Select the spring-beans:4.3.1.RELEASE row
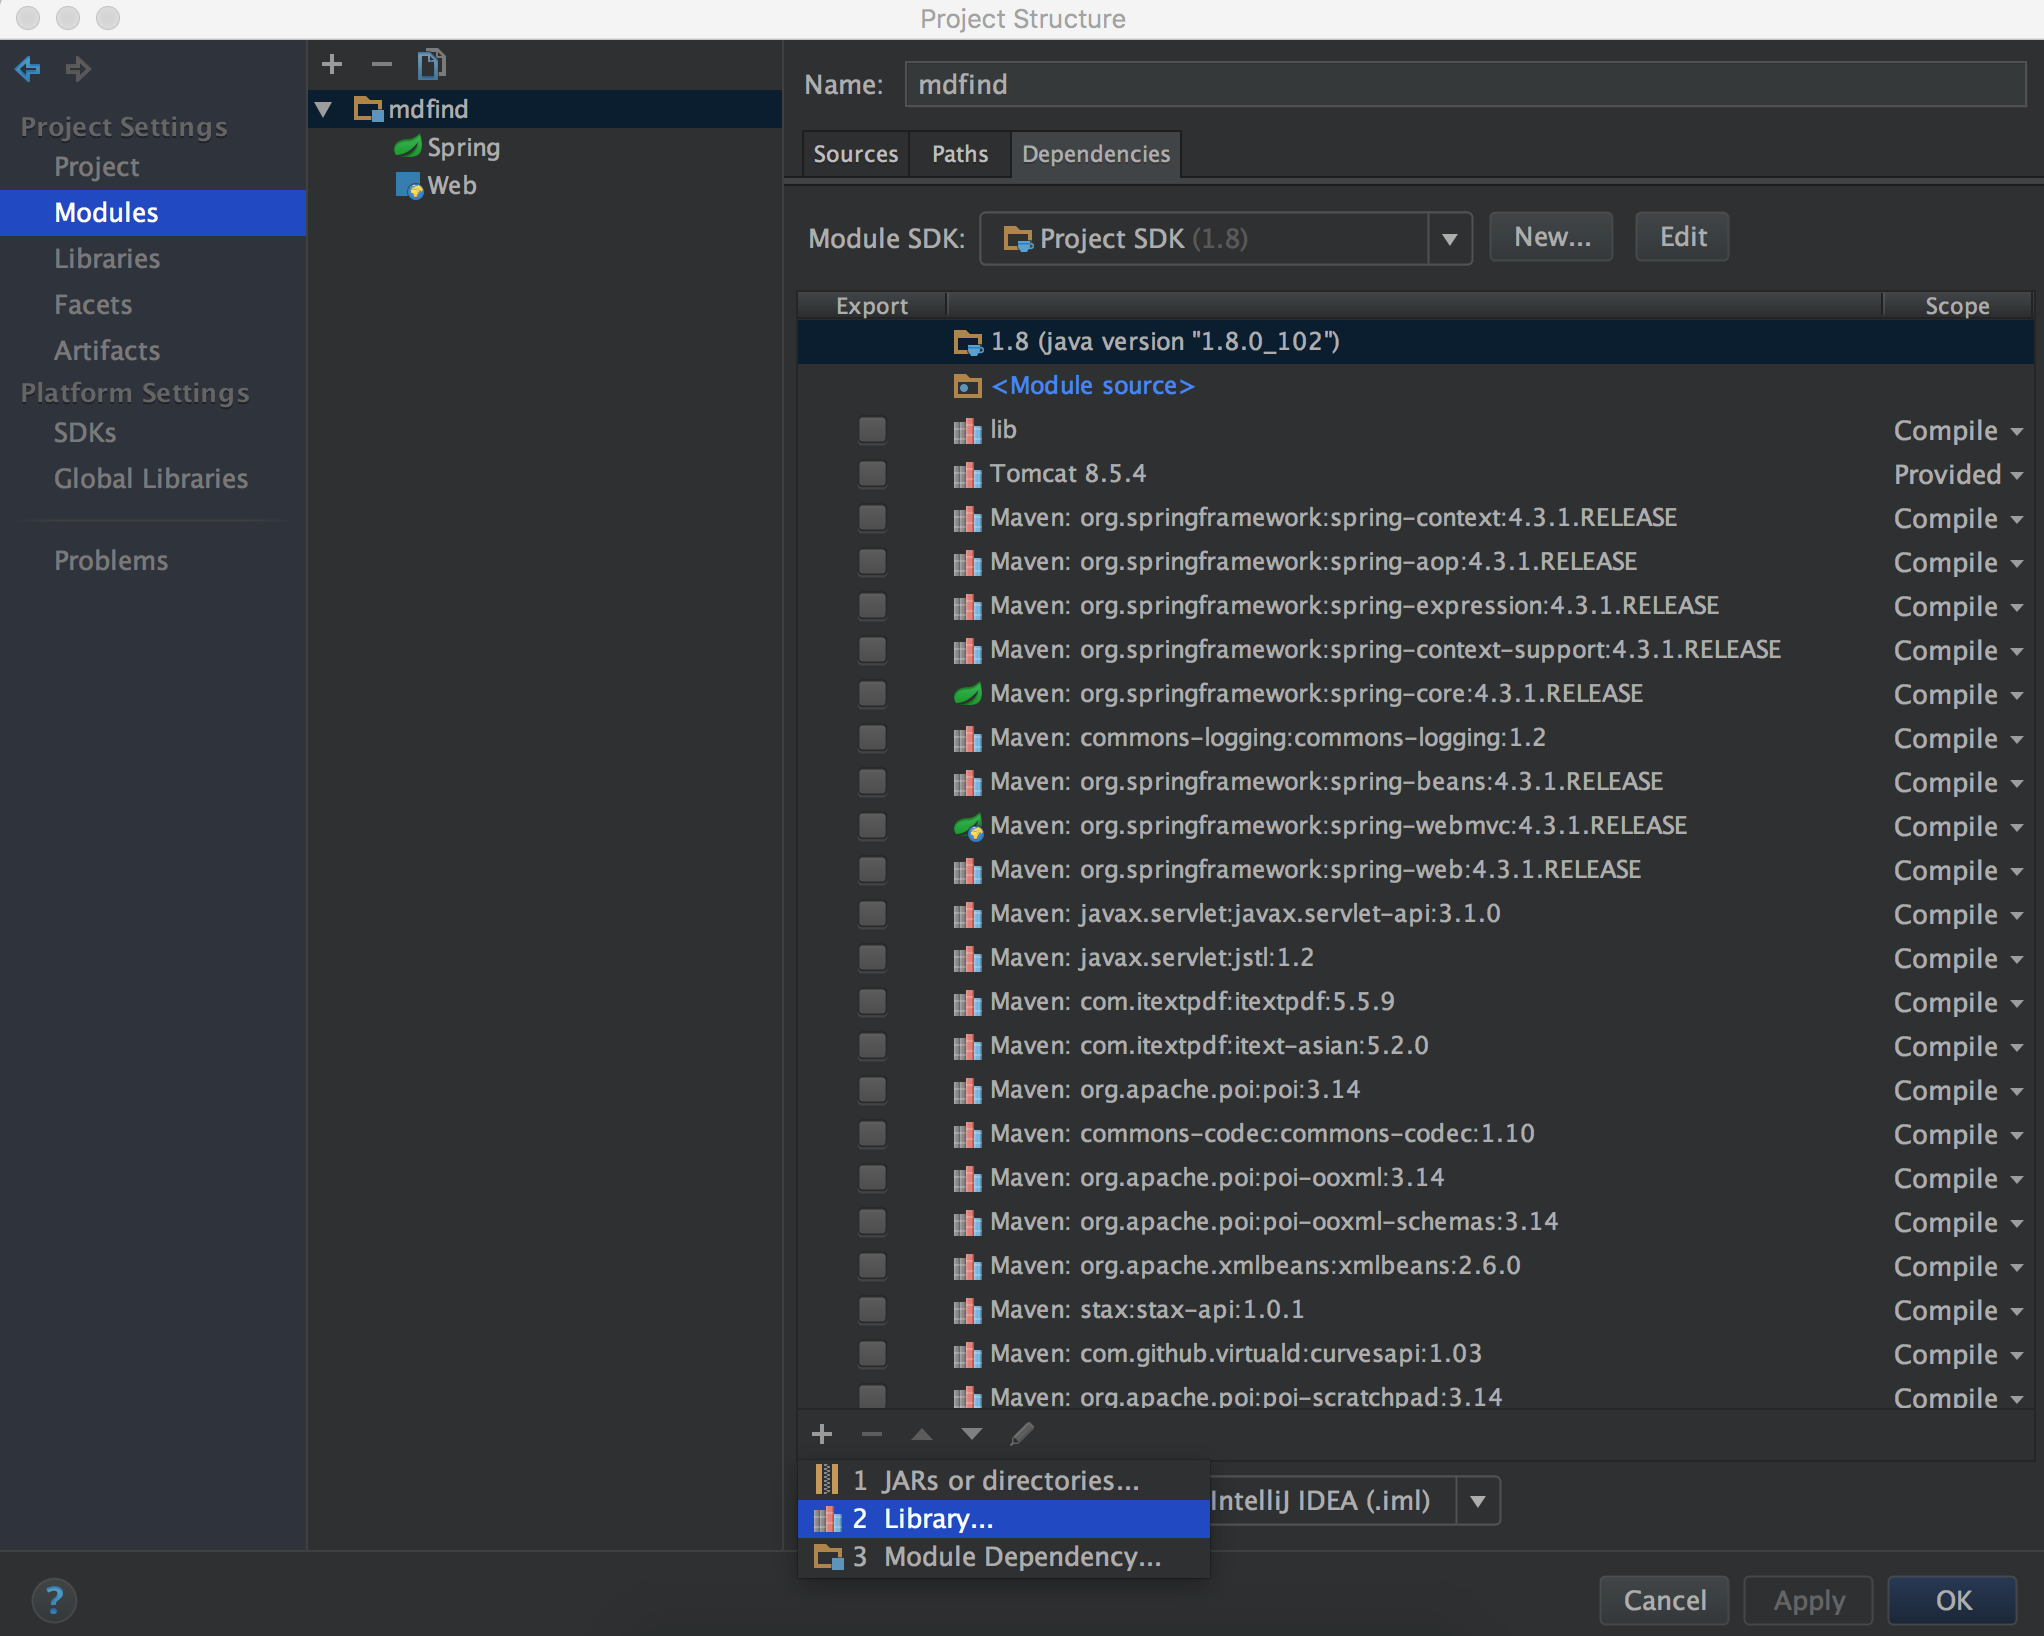The height and width of the screenshot is (1636, 2044). pos(1415,782)
